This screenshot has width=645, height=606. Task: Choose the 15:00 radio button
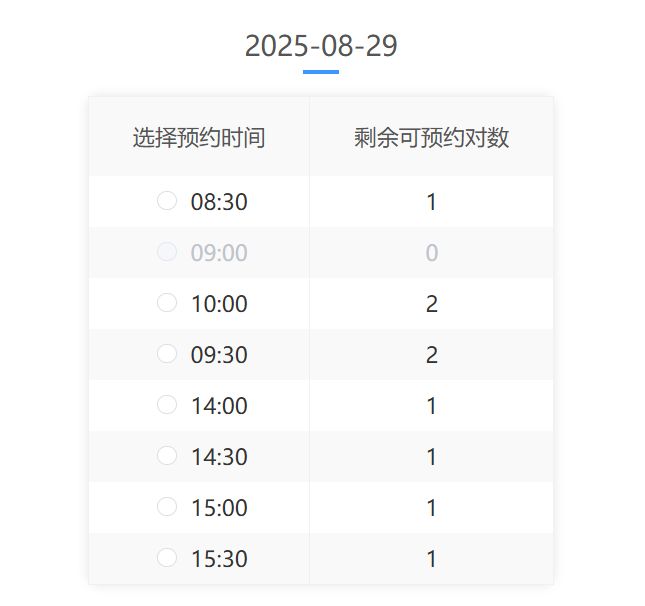click(167, 507)
